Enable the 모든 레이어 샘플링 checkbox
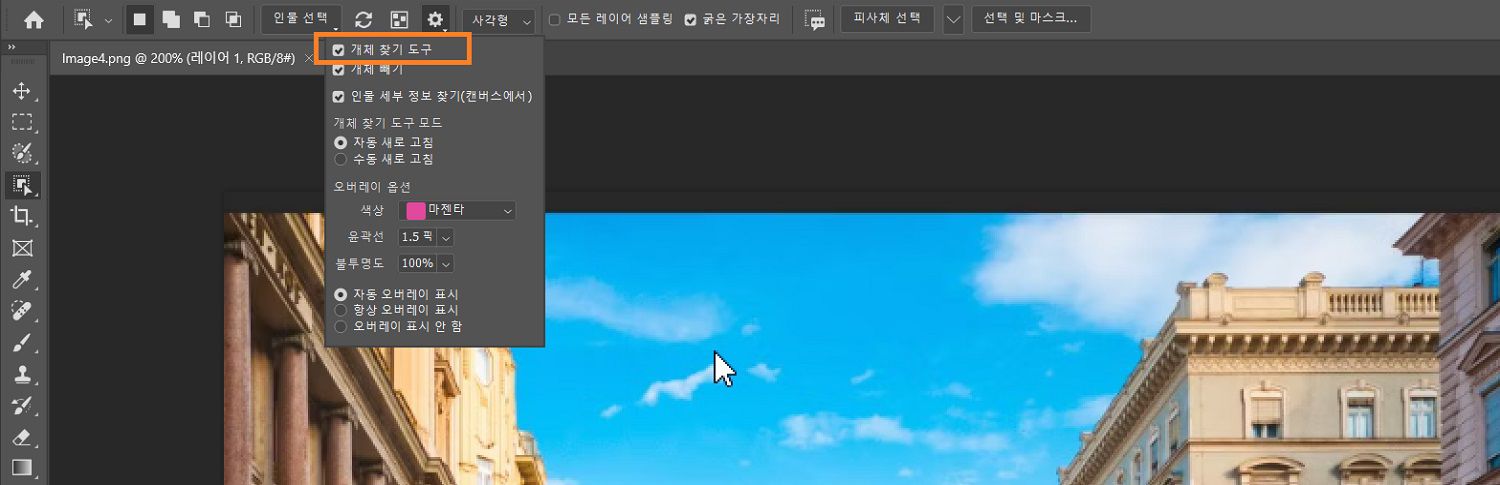 pyautogui.click(x=555, y=20)
